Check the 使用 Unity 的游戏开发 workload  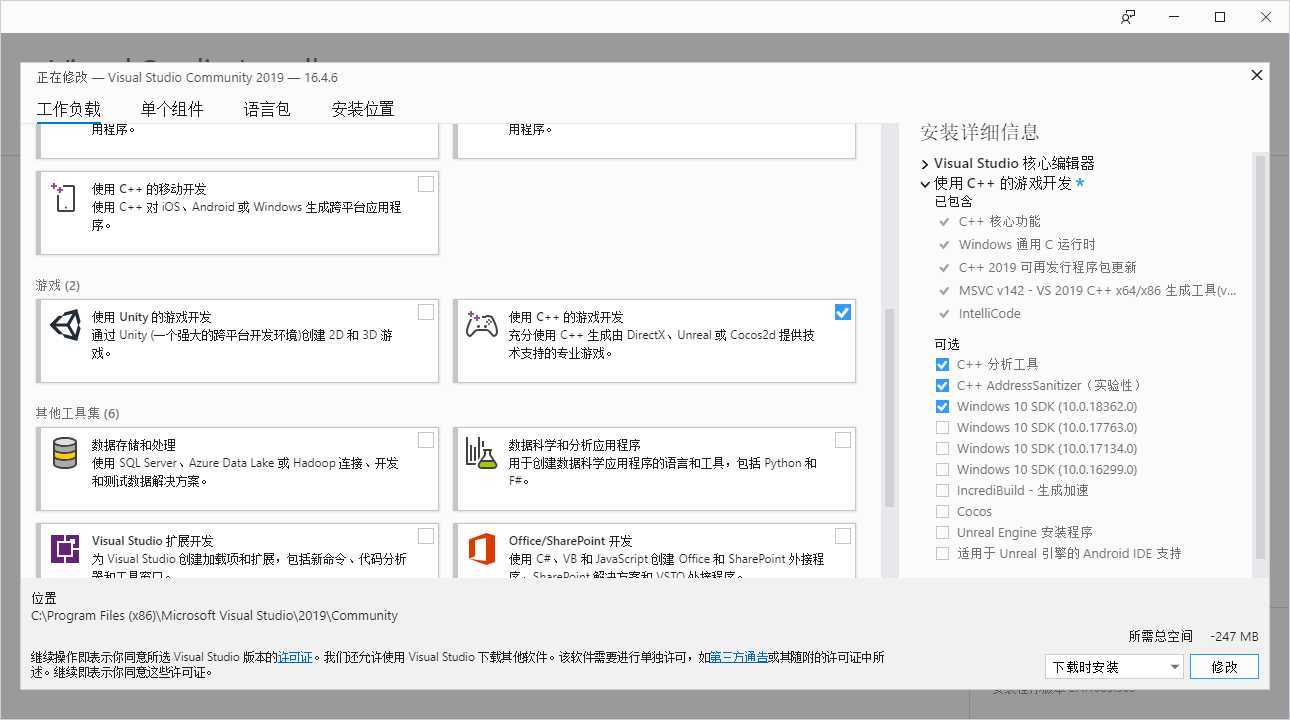coord(426,312)
